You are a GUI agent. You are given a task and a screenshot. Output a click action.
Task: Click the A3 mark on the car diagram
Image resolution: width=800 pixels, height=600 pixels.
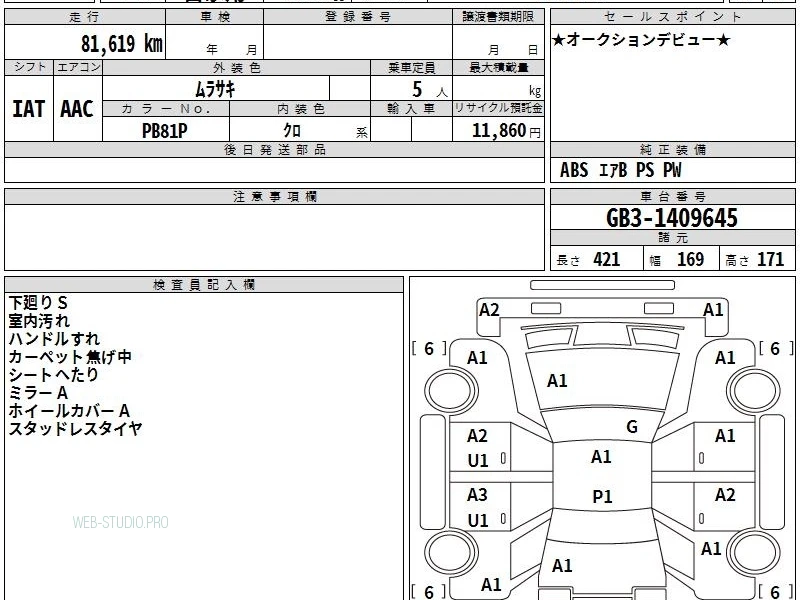pyautogui.click(x=478, y=494)
